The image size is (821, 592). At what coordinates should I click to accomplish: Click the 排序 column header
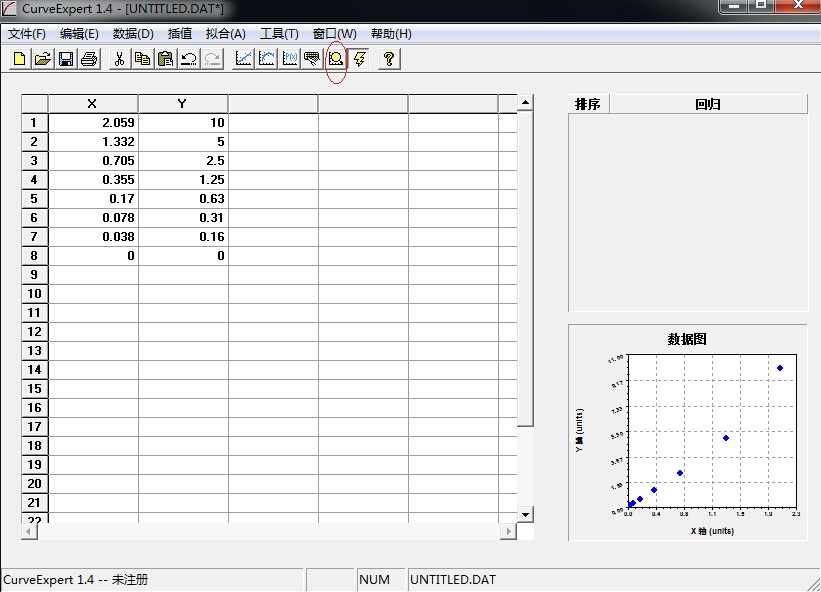point(589,104)
